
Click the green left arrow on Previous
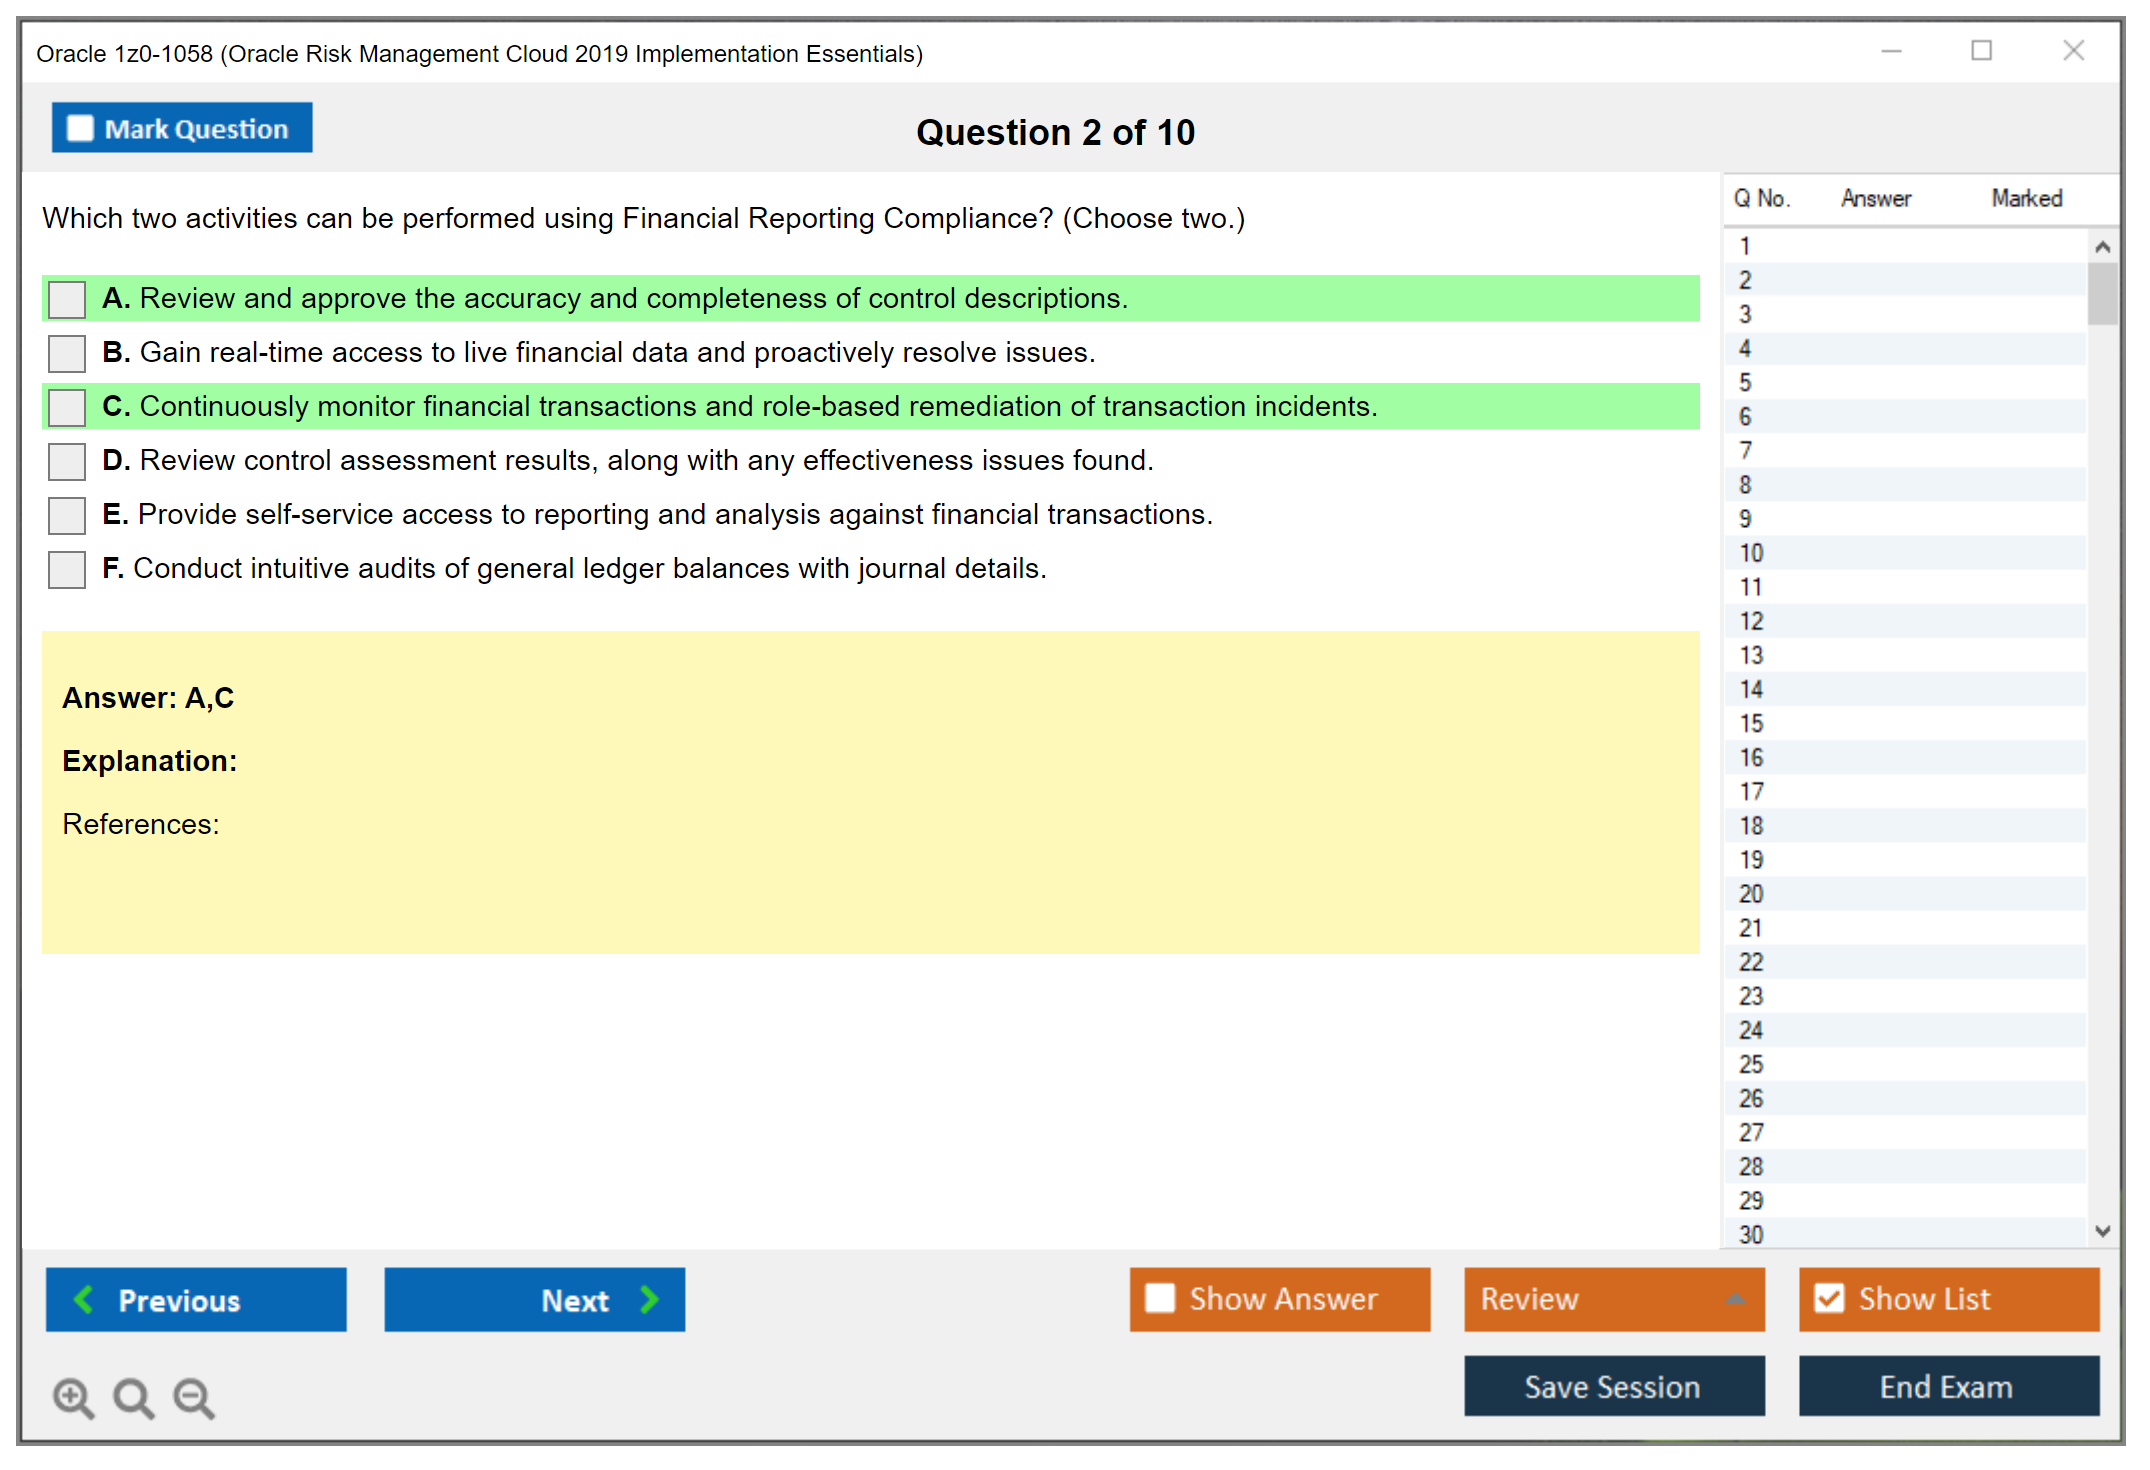(x=84, y=1299)
